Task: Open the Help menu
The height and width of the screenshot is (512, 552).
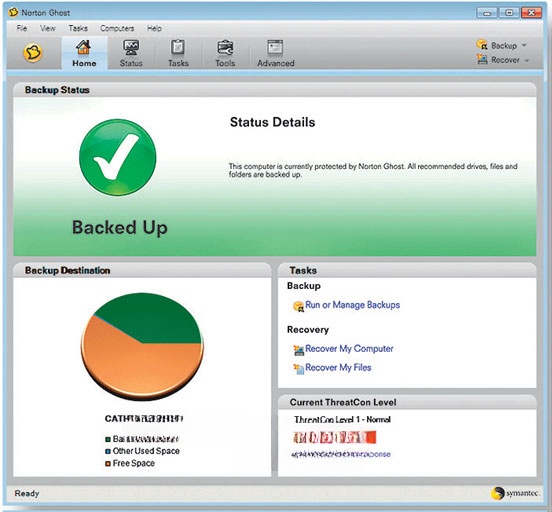Action: (154, 28)
